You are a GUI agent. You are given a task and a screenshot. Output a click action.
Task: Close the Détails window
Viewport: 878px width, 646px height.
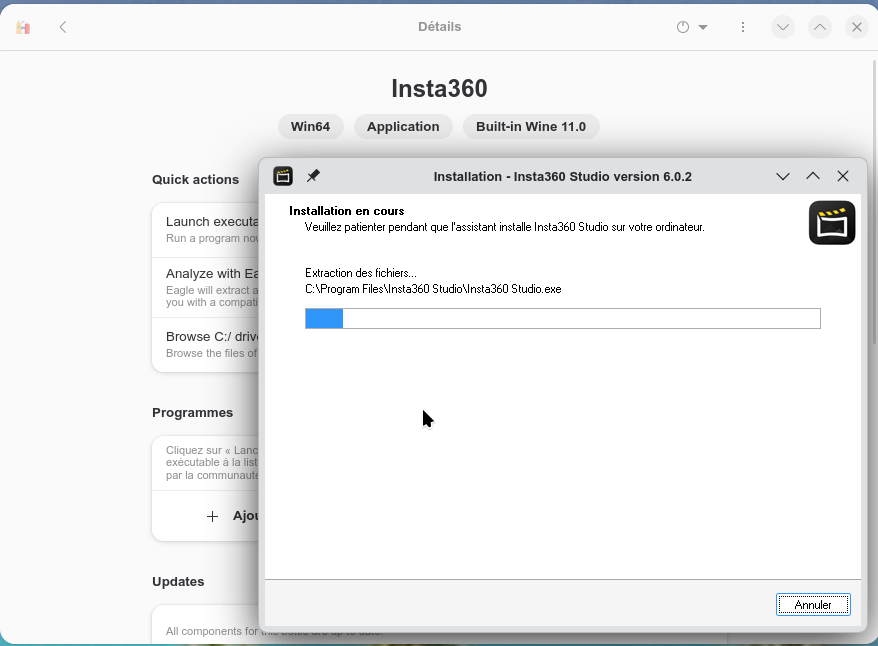pyautogui.click(x=857, y=27)
